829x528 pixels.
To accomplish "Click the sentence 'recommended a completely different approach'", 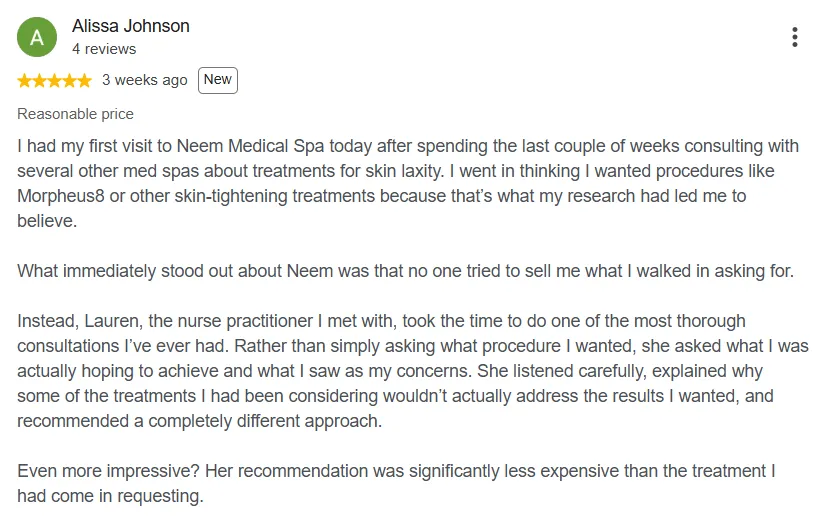I will [x=199, y=421].
